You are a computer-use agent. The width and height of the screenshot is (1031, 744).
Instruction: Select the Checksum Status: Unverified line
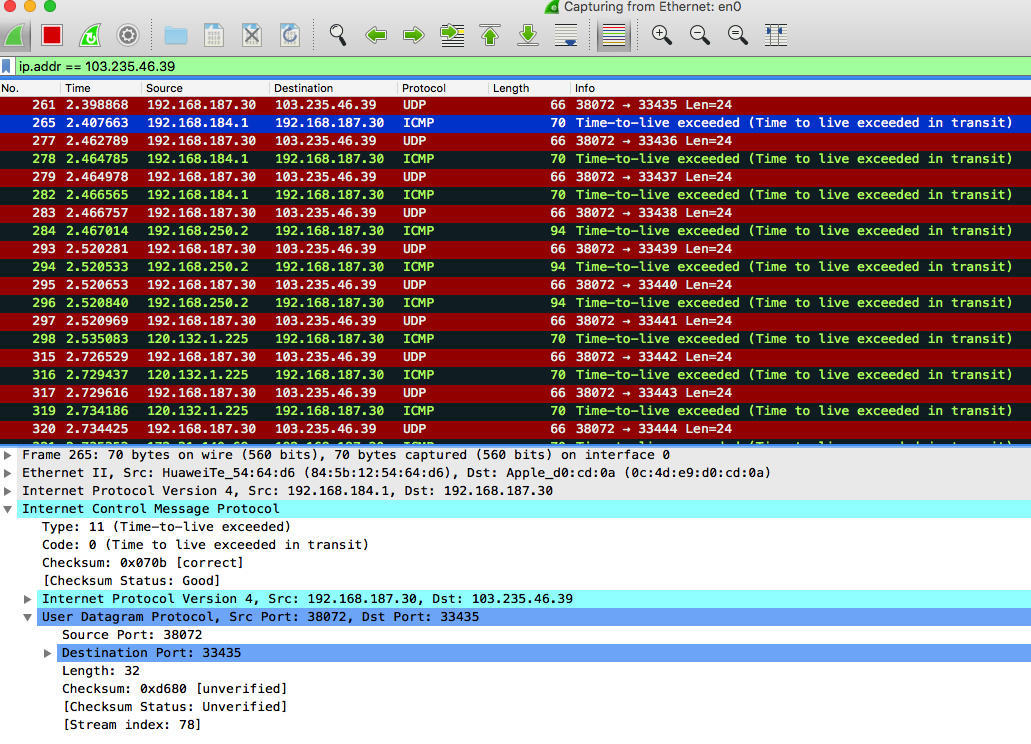(174, 707)
